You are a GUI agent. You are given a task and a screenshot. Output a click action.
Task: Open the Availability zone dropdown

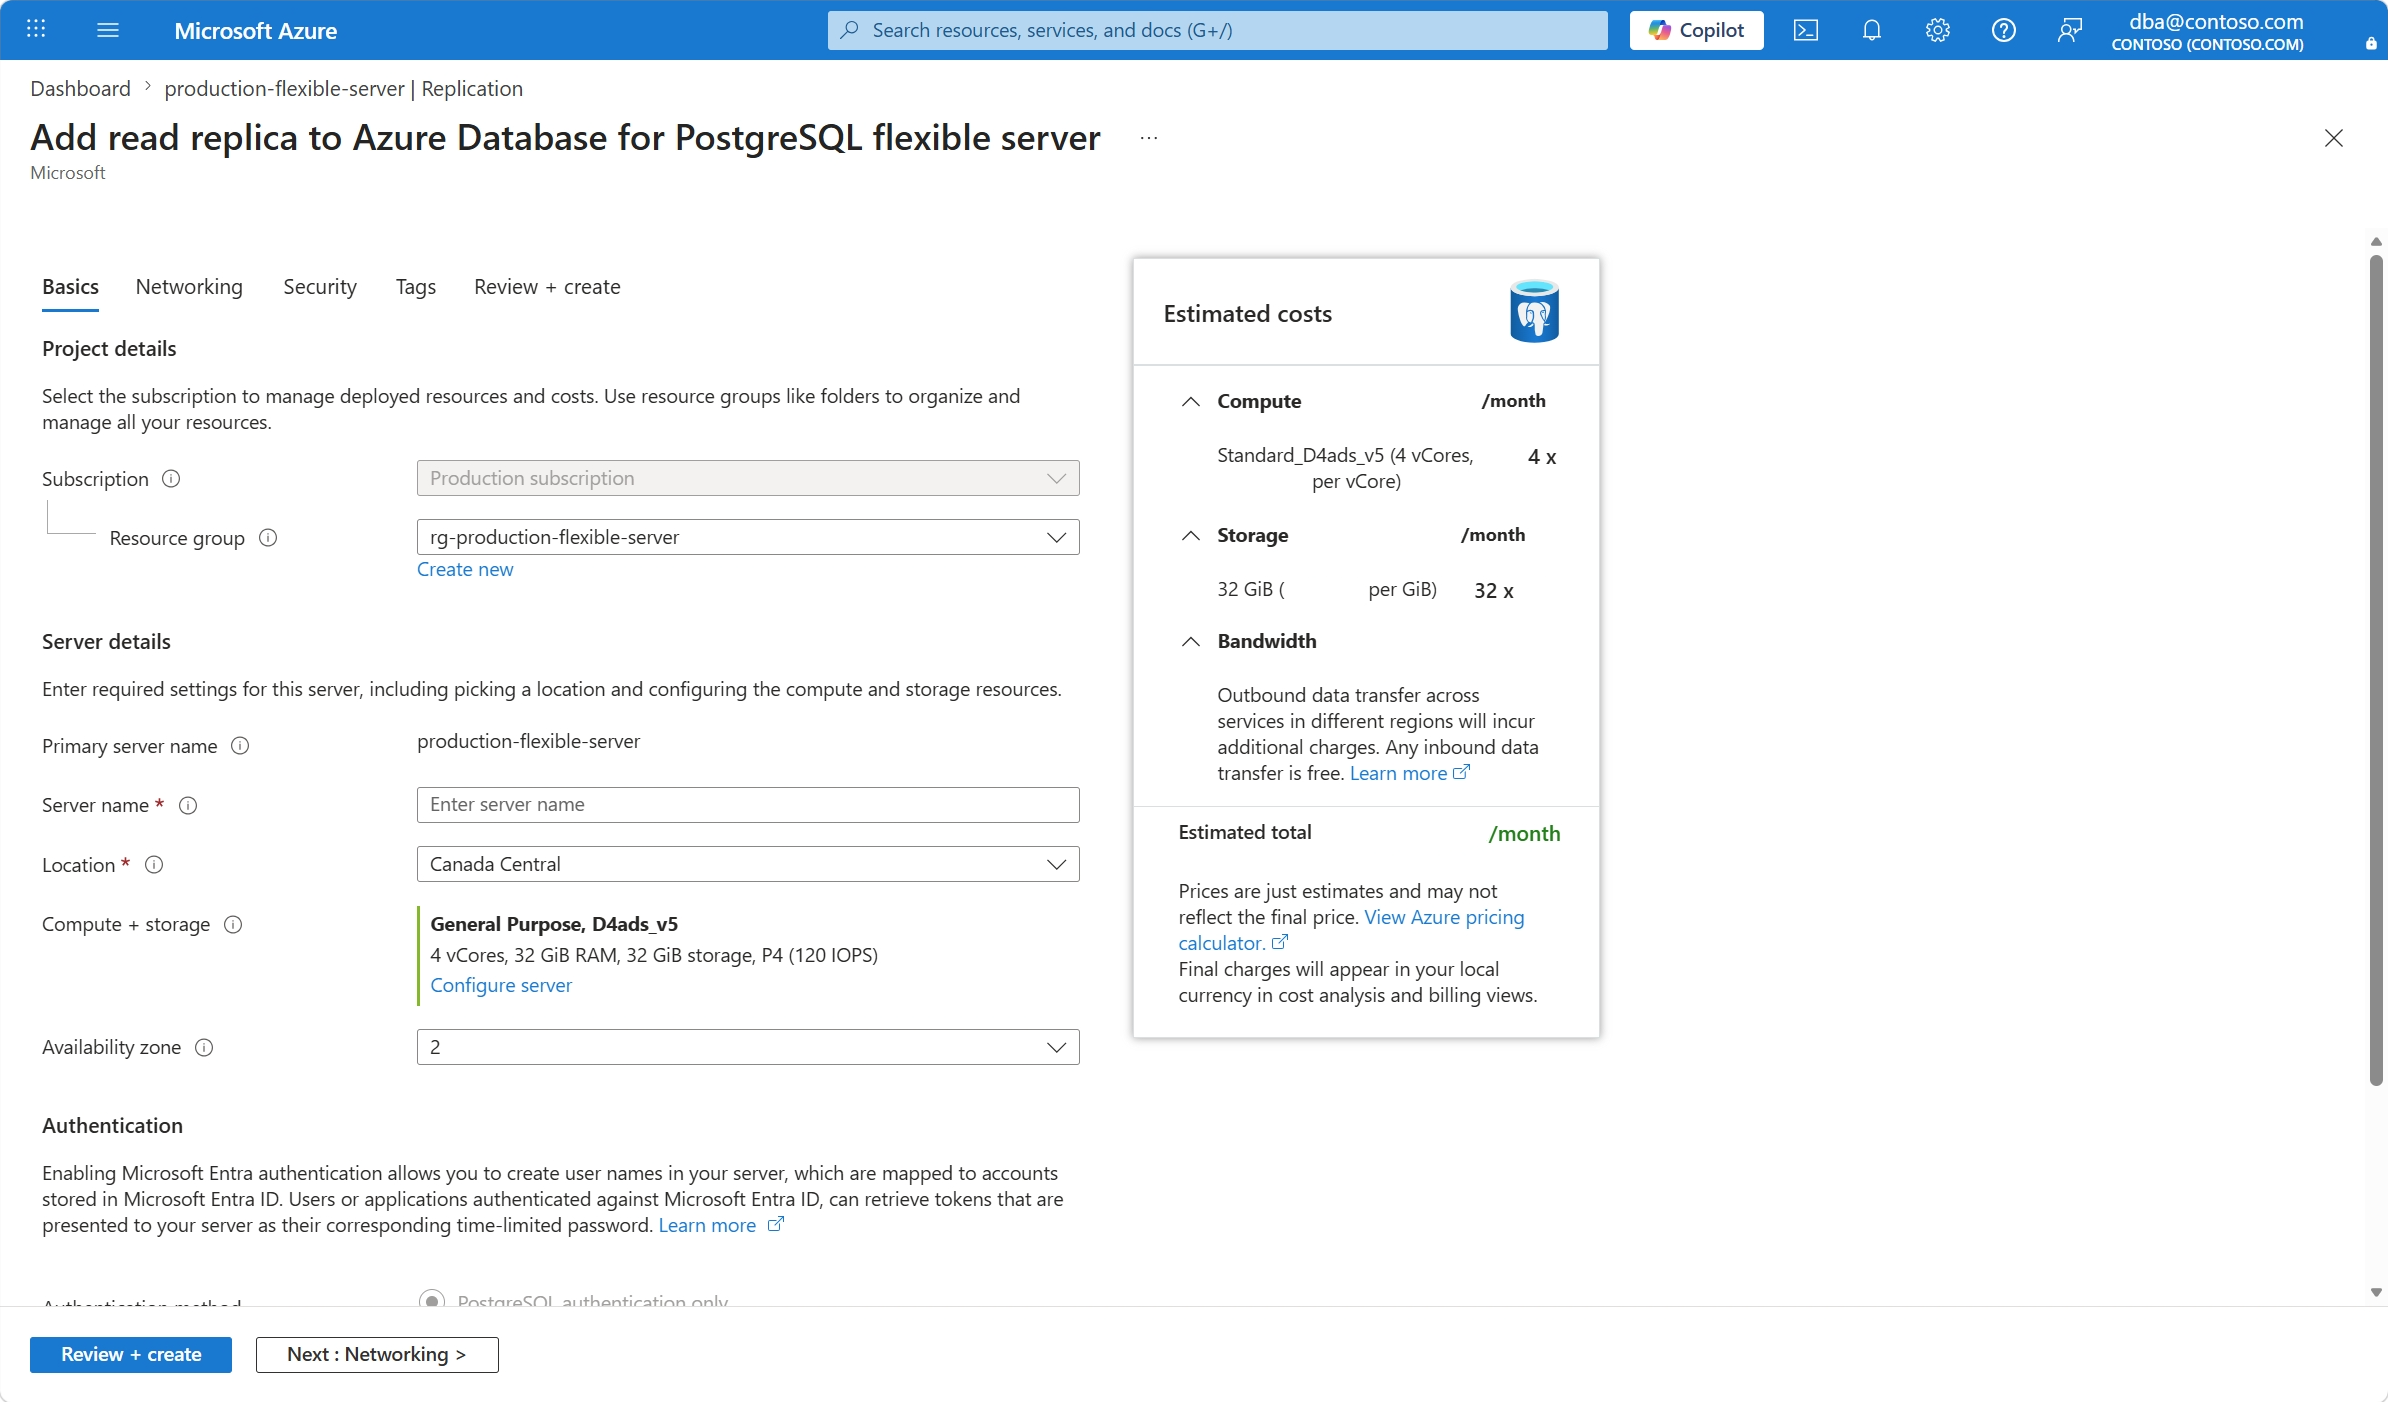[748, 1047]
